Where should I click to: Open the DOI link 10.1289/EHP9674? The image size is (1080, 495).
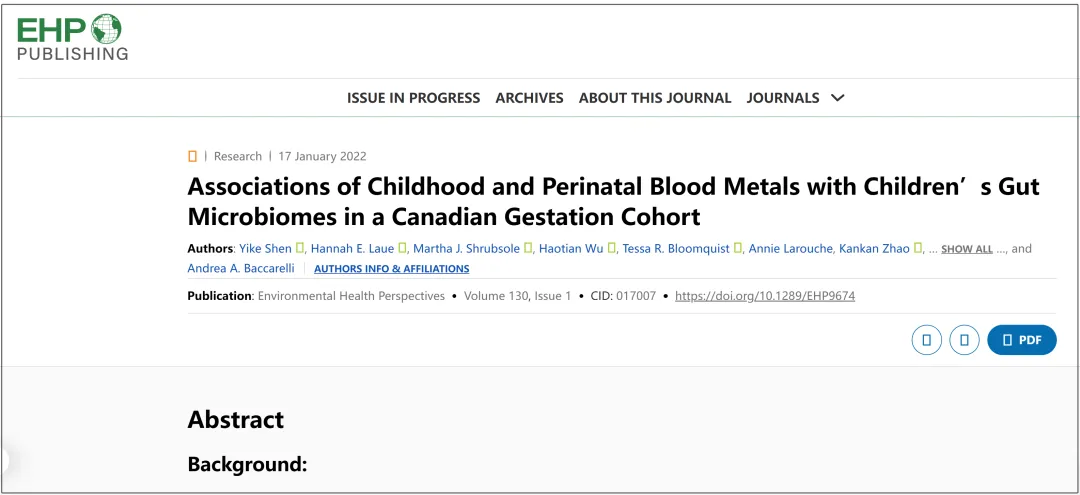tap(765, 296)
